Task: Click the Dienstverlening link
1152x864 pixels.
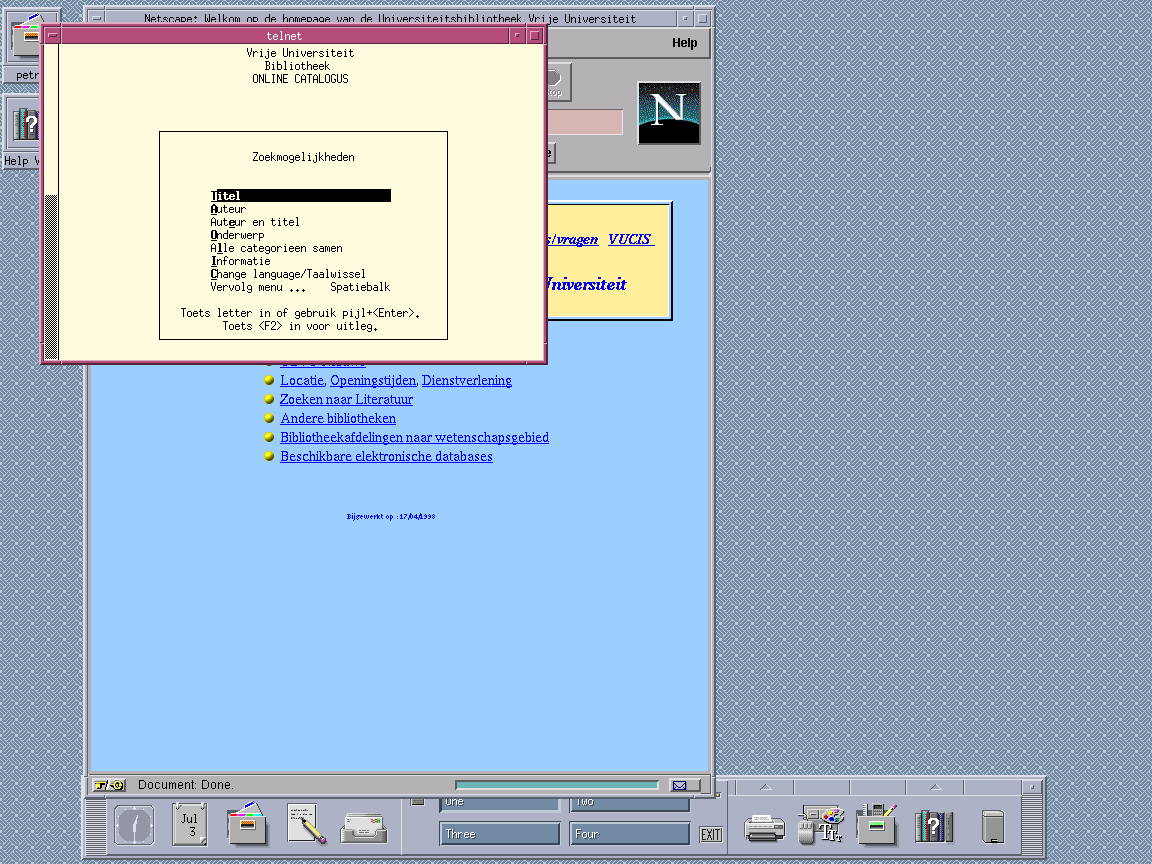Action: tap(467, 381)
